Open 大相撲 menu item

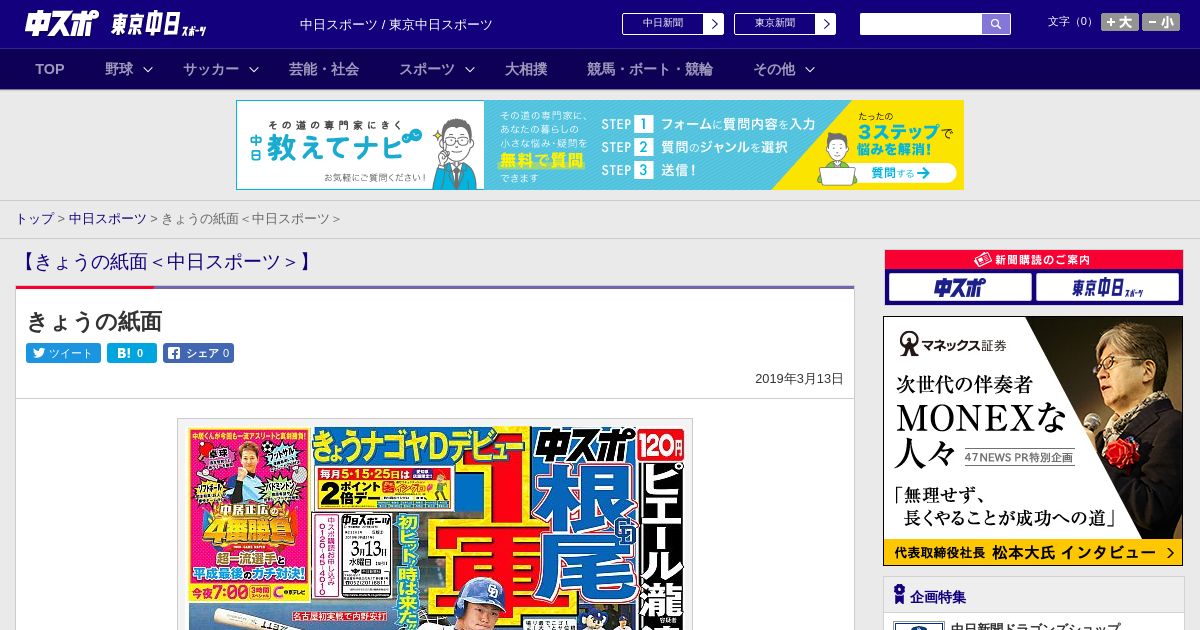tap(526, 69)
